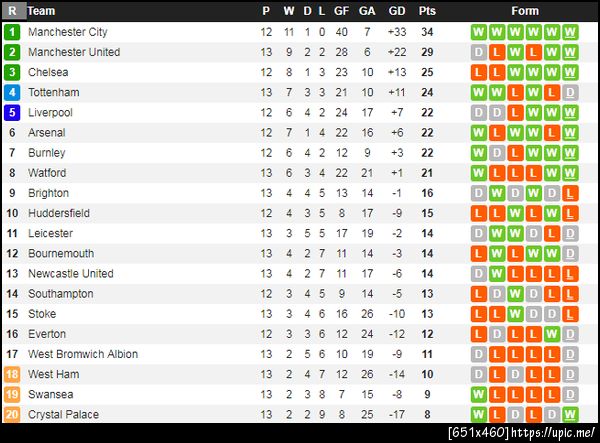Click West Ham's orange position 18 badge
The height and width of the screenshot is (443, 600).
pos(12,374)
